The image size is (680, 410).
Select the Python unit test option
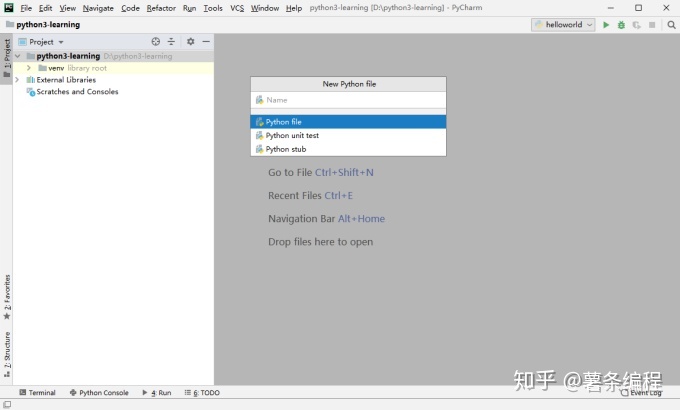point(348,135)
